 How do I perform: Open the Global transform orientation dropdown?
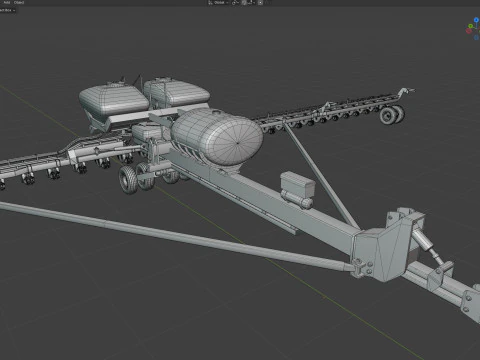(219, 2)
